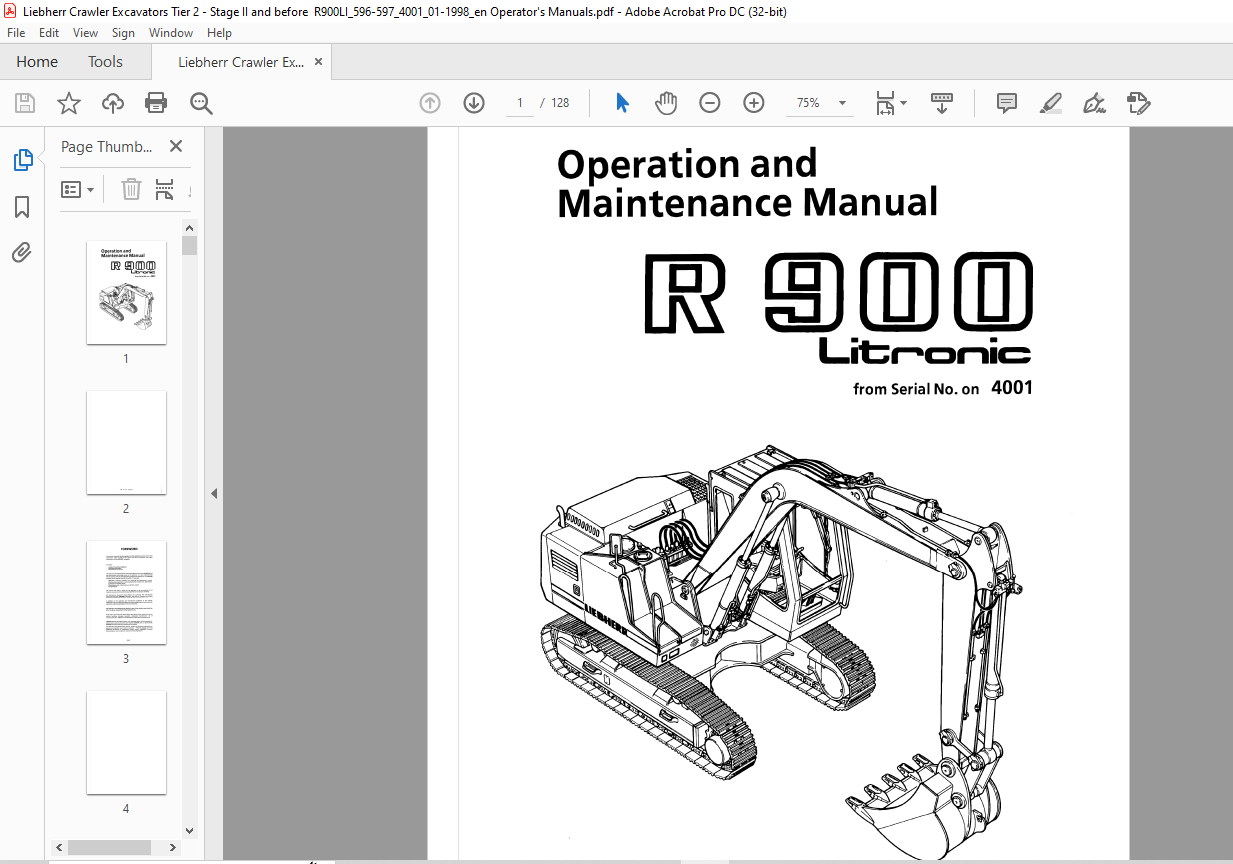Open the thumbnail options menu dropdown

tap(78, 189)
